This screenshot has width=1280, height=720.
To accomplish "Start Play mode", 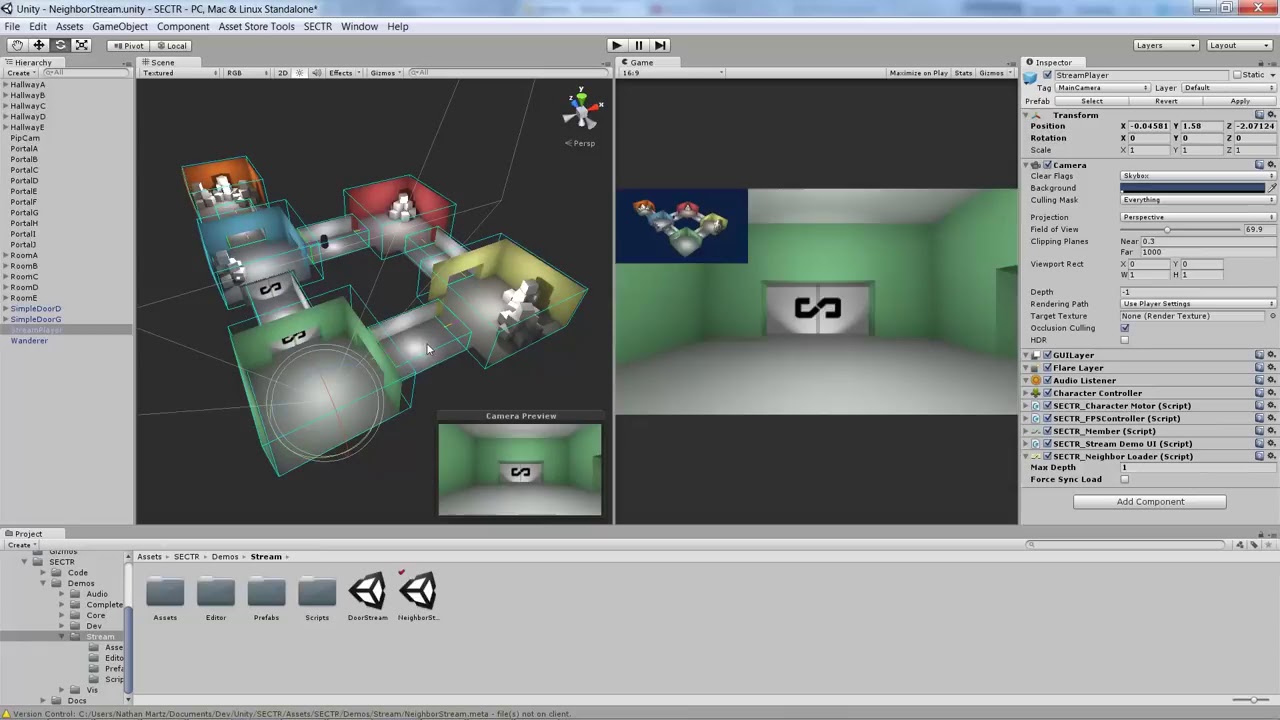I will pos(616,45).
